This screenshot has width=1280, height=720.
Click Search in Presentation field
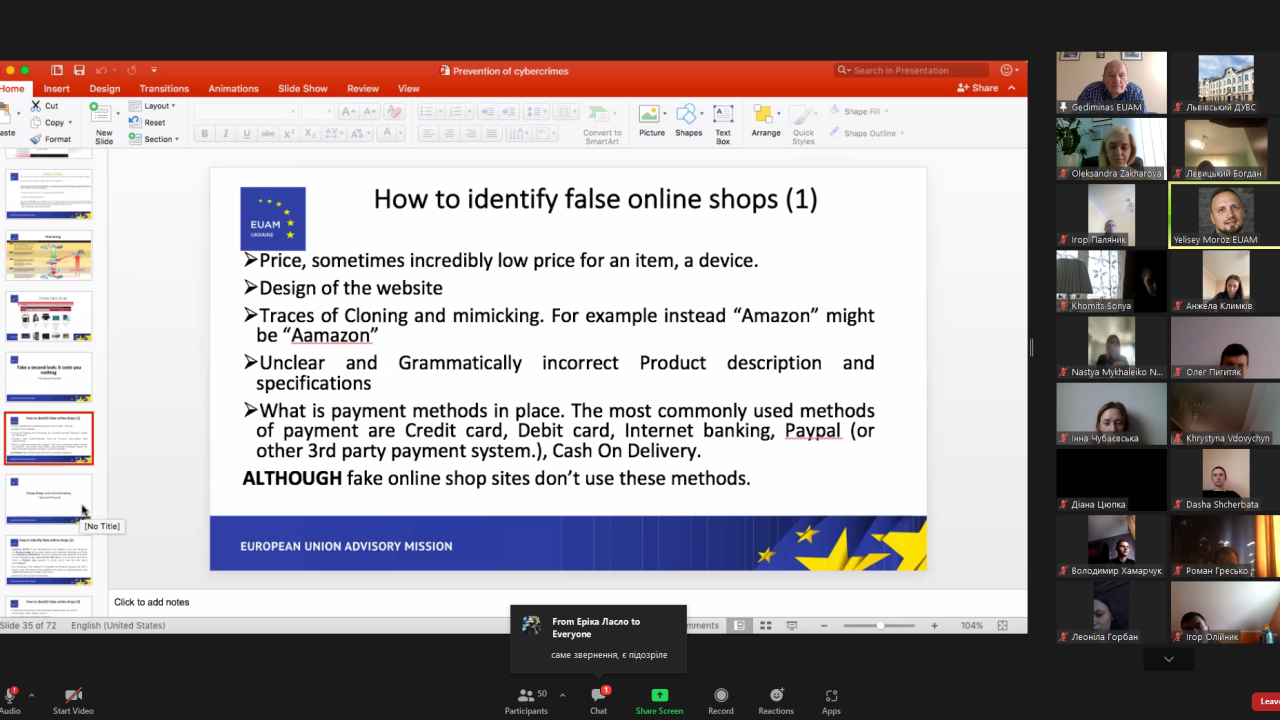(x=911, y=70)
